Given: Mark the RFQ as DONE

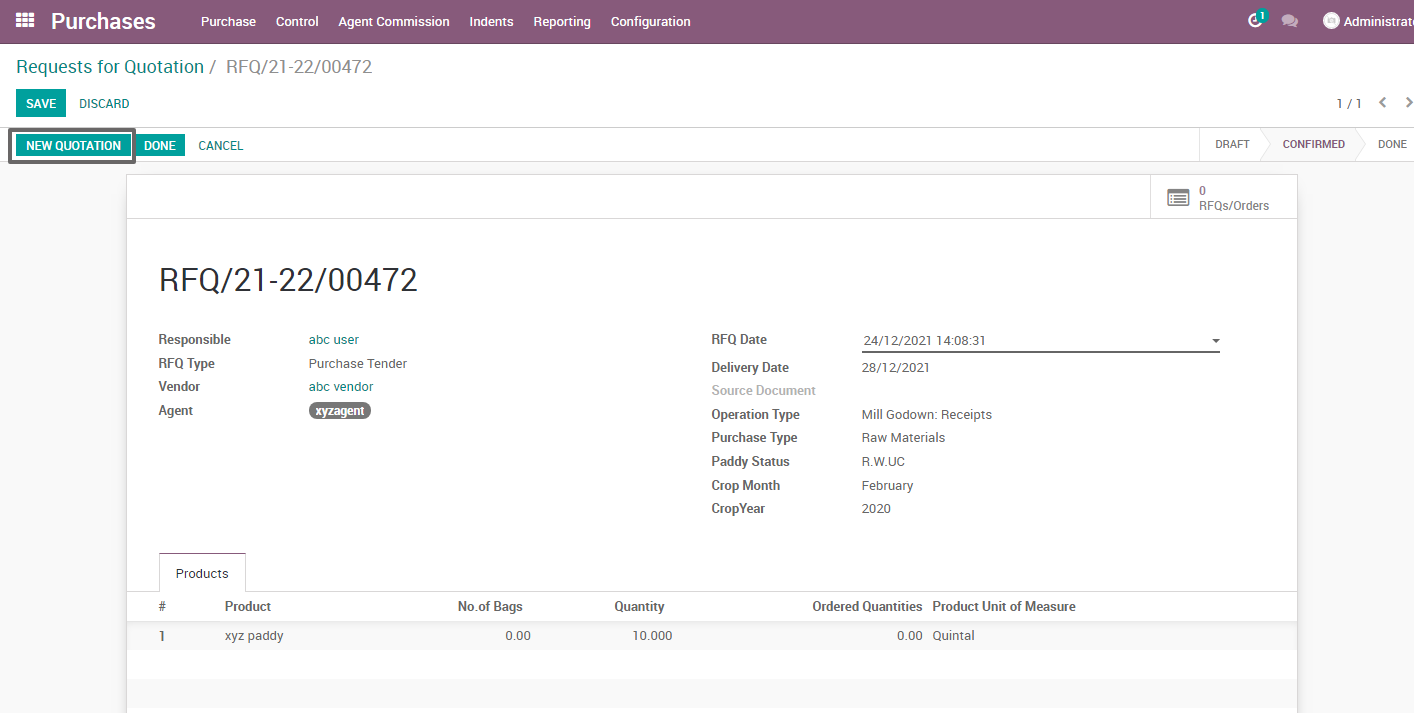Looking at the screenshot, I should (160, 145).
